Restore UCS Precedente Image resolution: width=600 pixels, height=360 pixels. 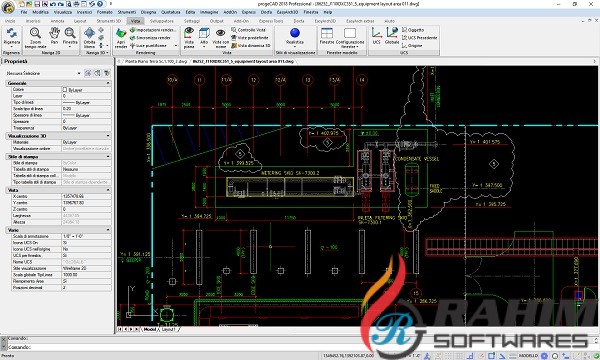(419, 38)
